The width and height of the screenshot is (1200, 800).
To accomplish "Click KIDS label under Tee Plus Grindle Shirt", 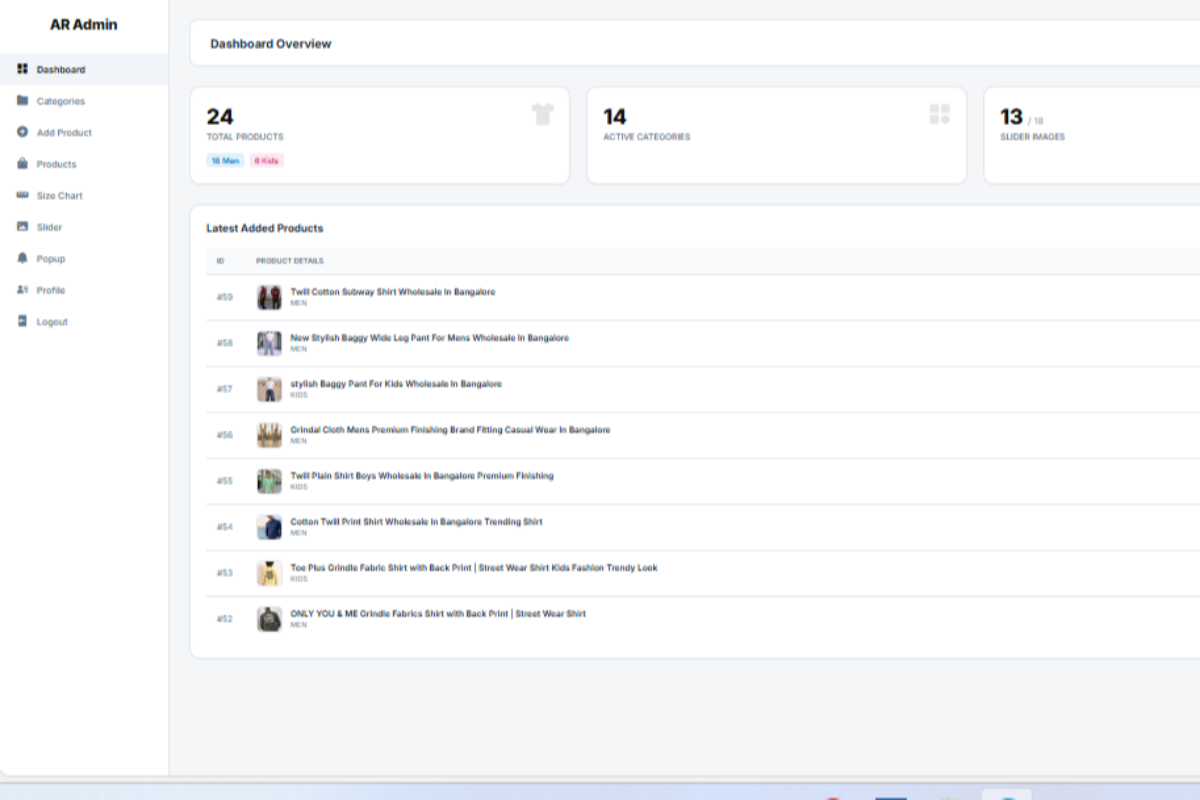I will [299, 578].
